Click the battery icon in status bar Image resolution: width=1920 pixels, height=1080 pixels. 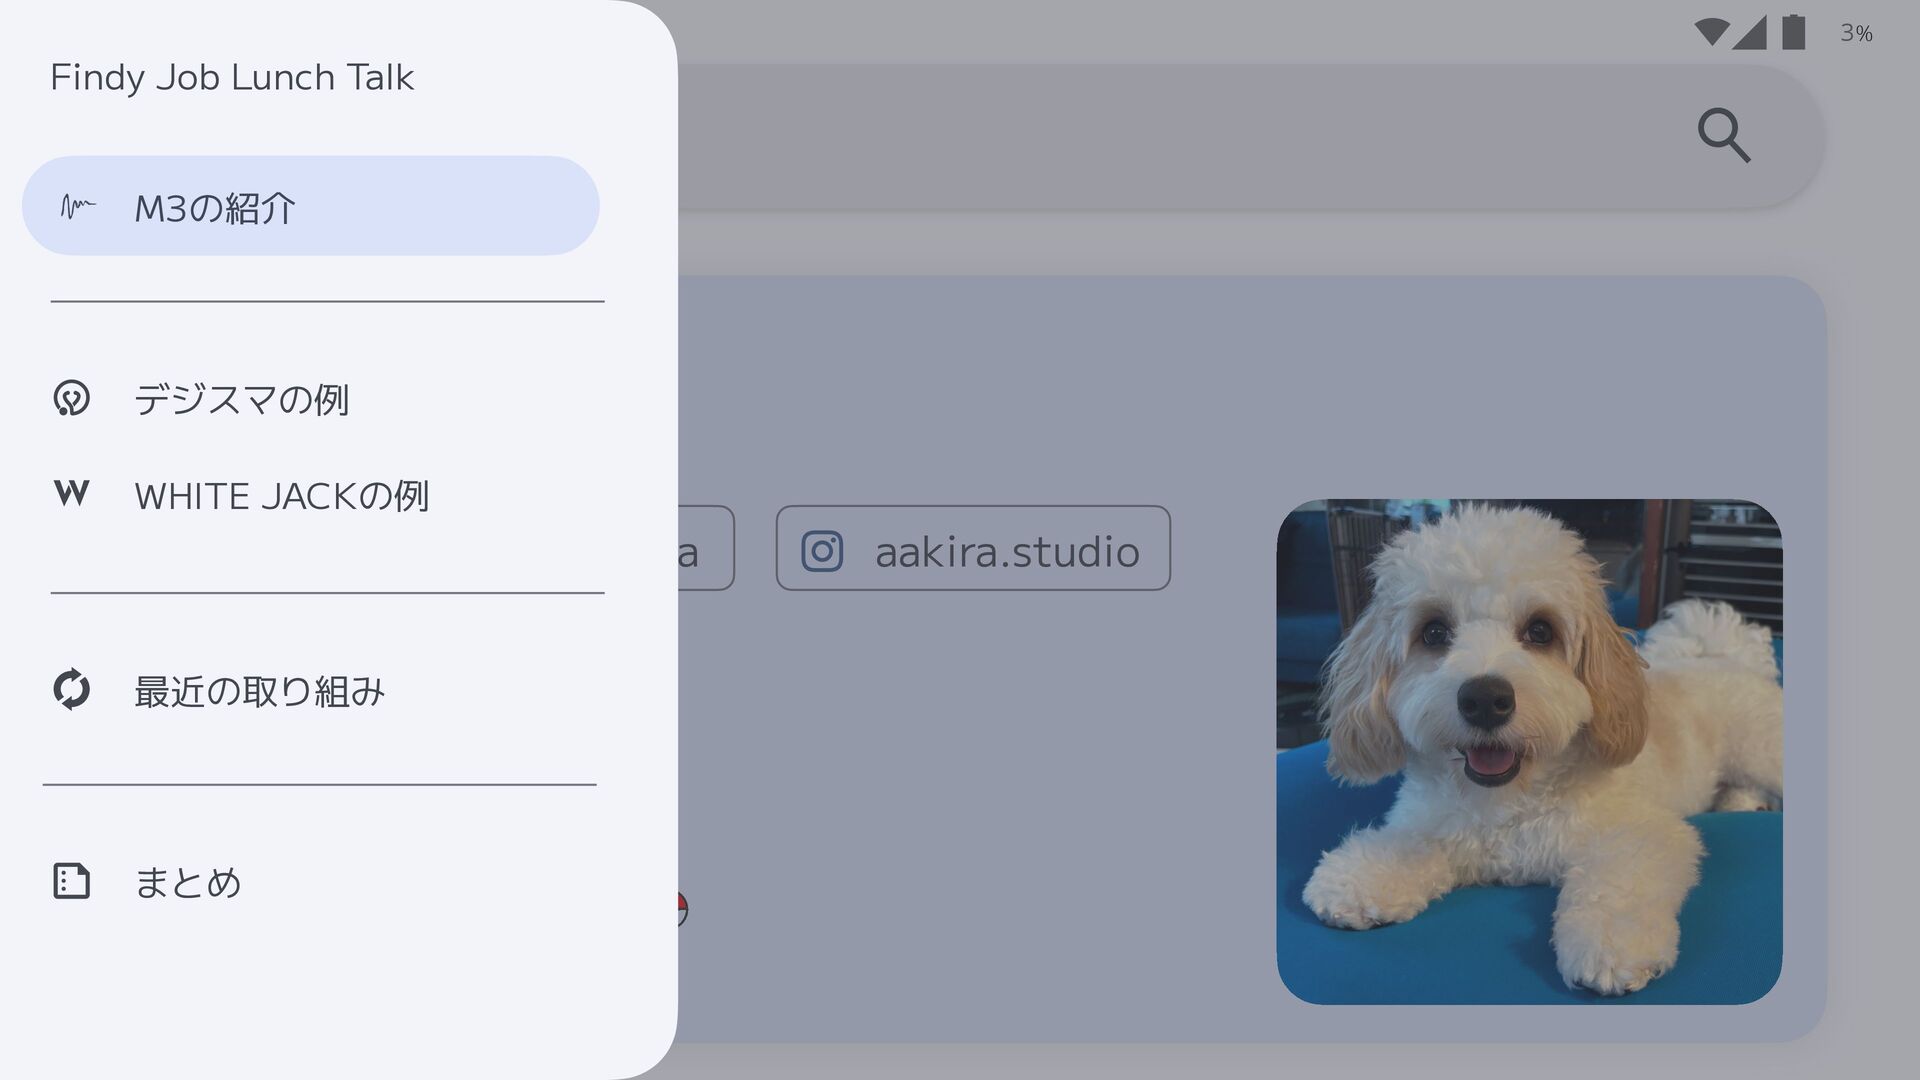(1794, 32)
